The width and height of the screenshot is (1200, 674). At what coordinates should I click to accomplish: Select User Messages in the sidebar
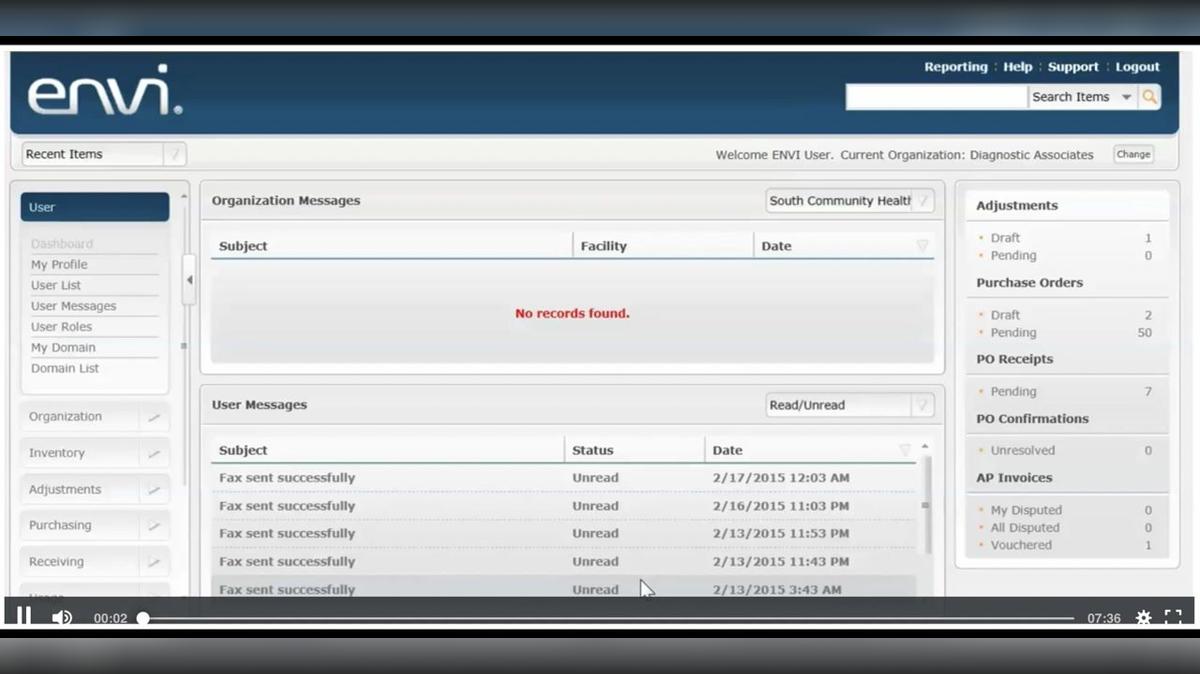pos(73,306)
